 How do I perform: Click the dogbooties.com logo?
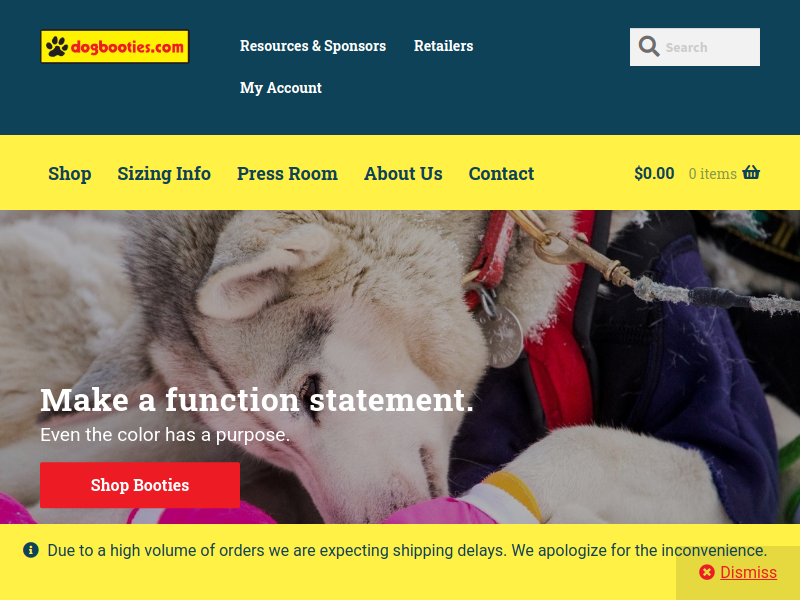(115, 46)
